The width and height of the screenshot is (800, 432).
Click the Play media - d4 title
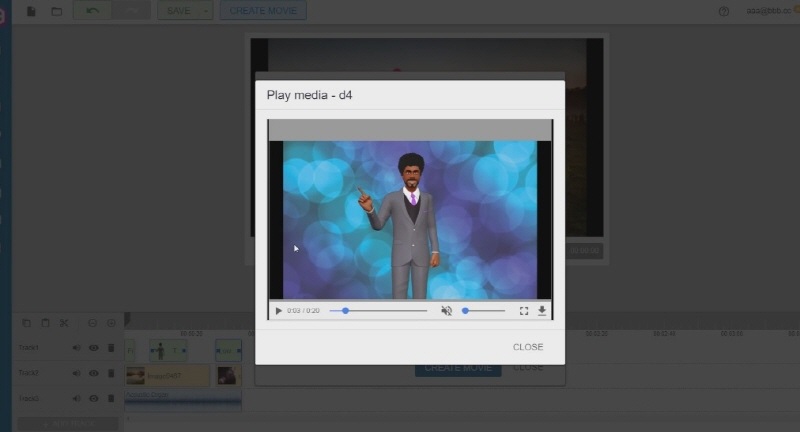click(x=309, y=95)
